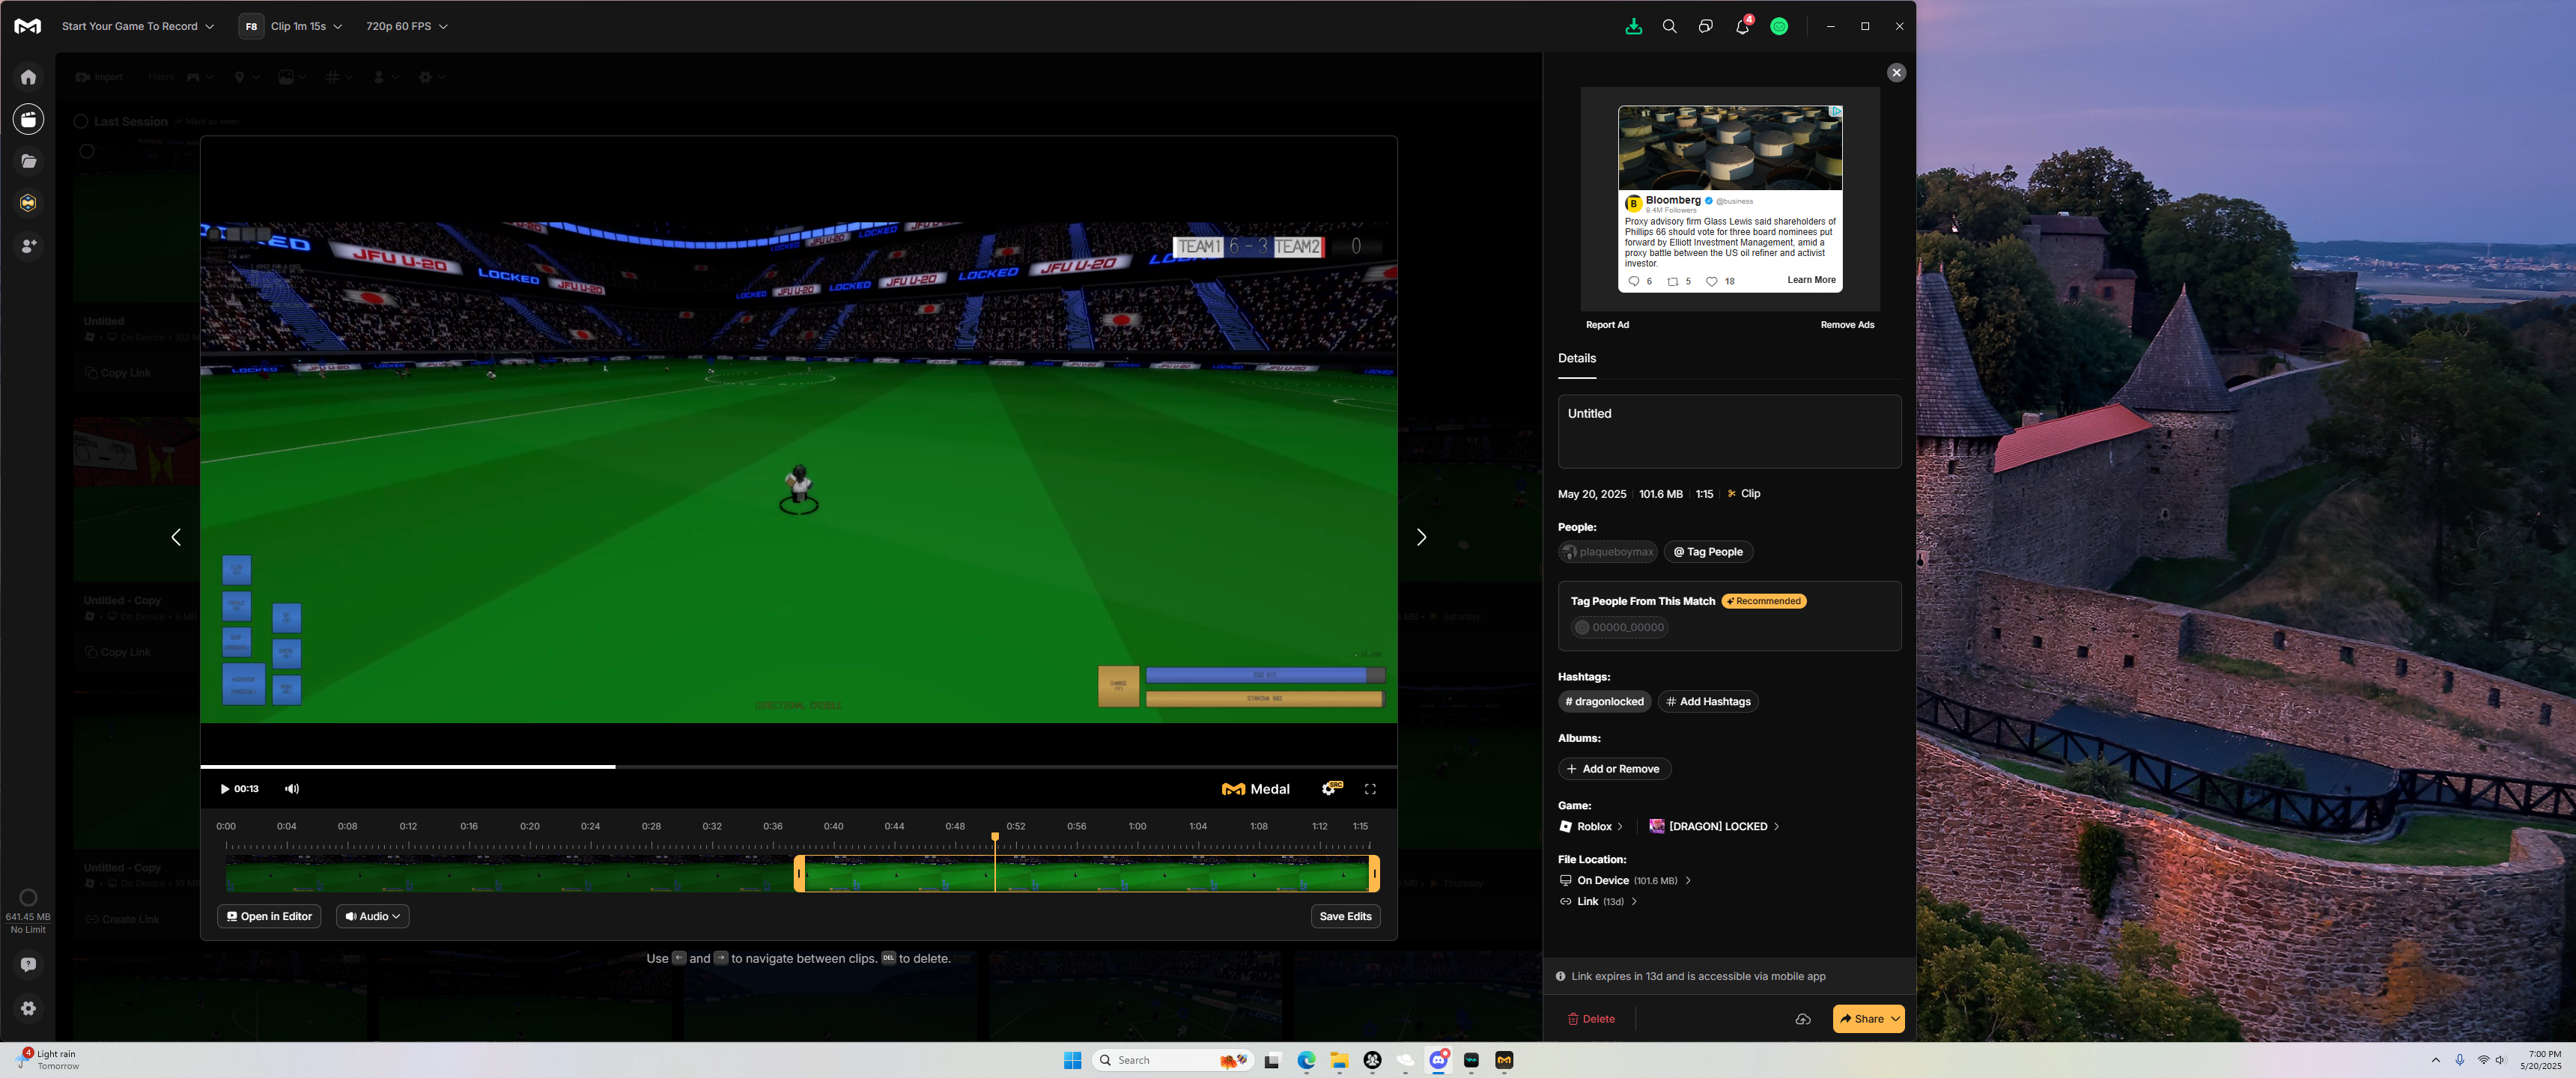The height and width of the screenshot is (1078, 2576).
Task: Click the Remove Ads link
Action: pyautogui.click(x=1847, y=325)
